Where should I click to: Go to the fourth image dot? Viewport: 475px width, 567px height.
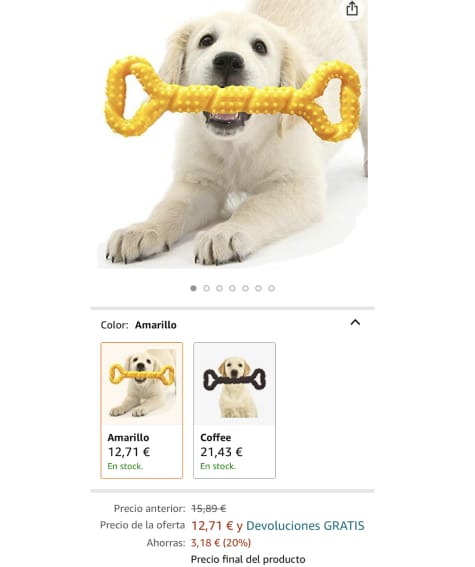[232, 288]
